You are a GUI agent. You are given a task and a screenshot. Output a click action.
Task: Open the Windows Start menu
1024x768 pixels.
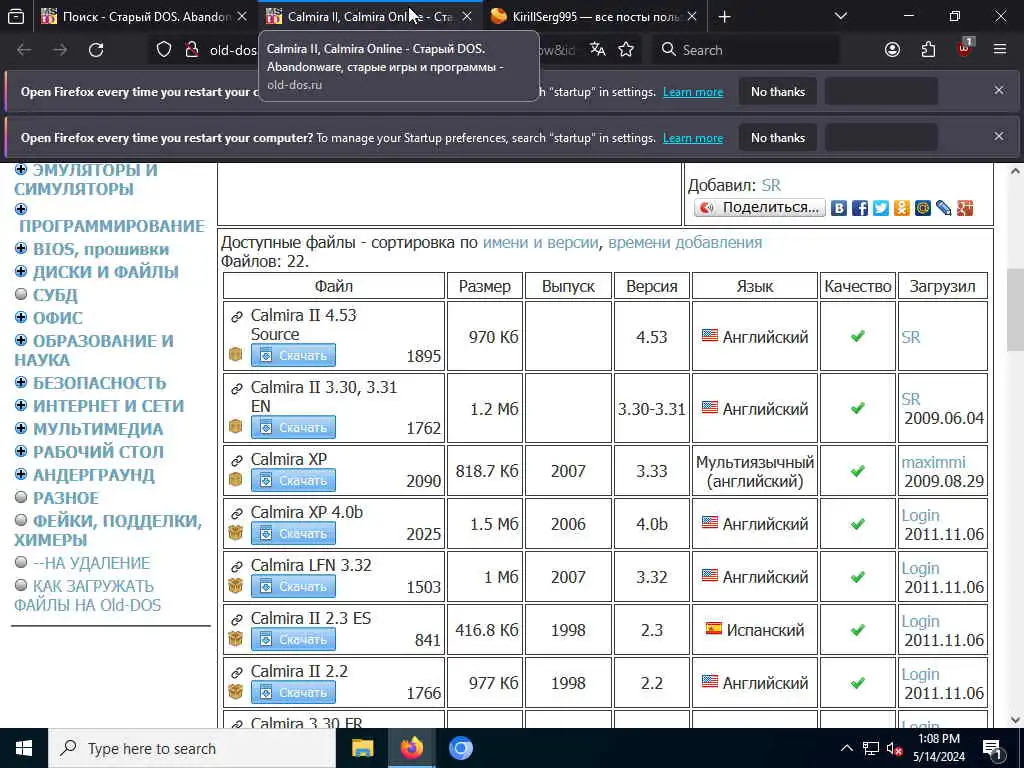24,748
